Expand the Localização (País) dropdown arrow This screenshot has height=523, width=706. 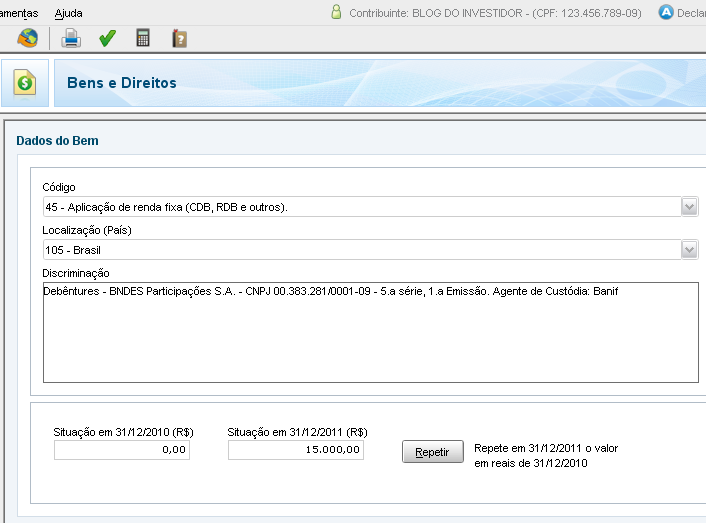pos(689,250)
